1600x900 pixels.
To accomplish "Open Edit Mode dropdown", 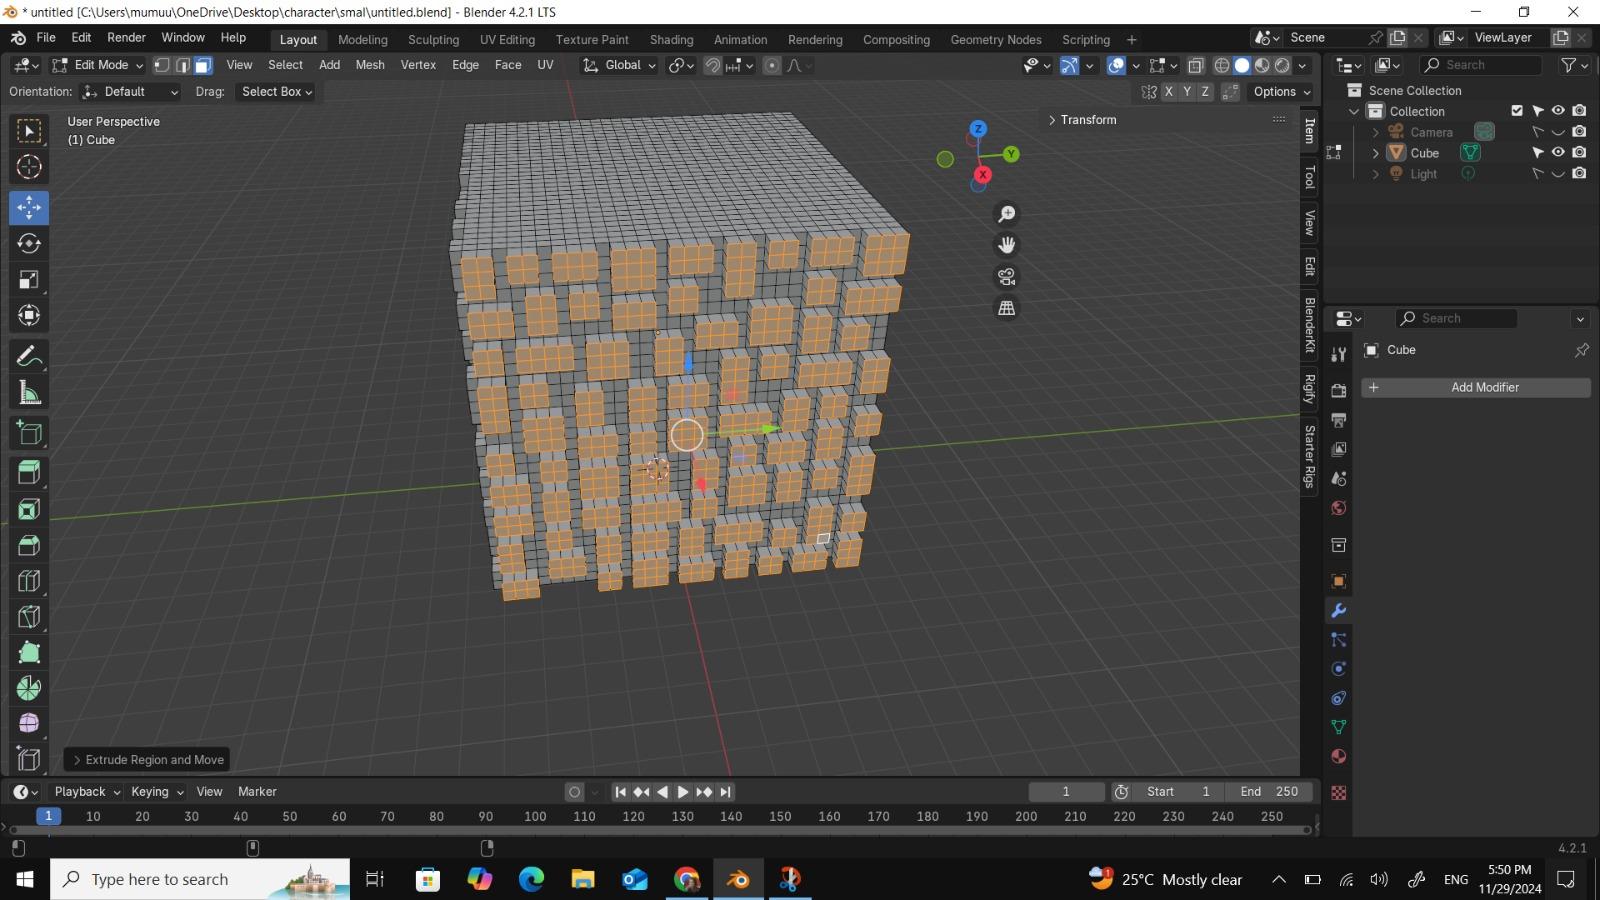I will pos(98,65).
